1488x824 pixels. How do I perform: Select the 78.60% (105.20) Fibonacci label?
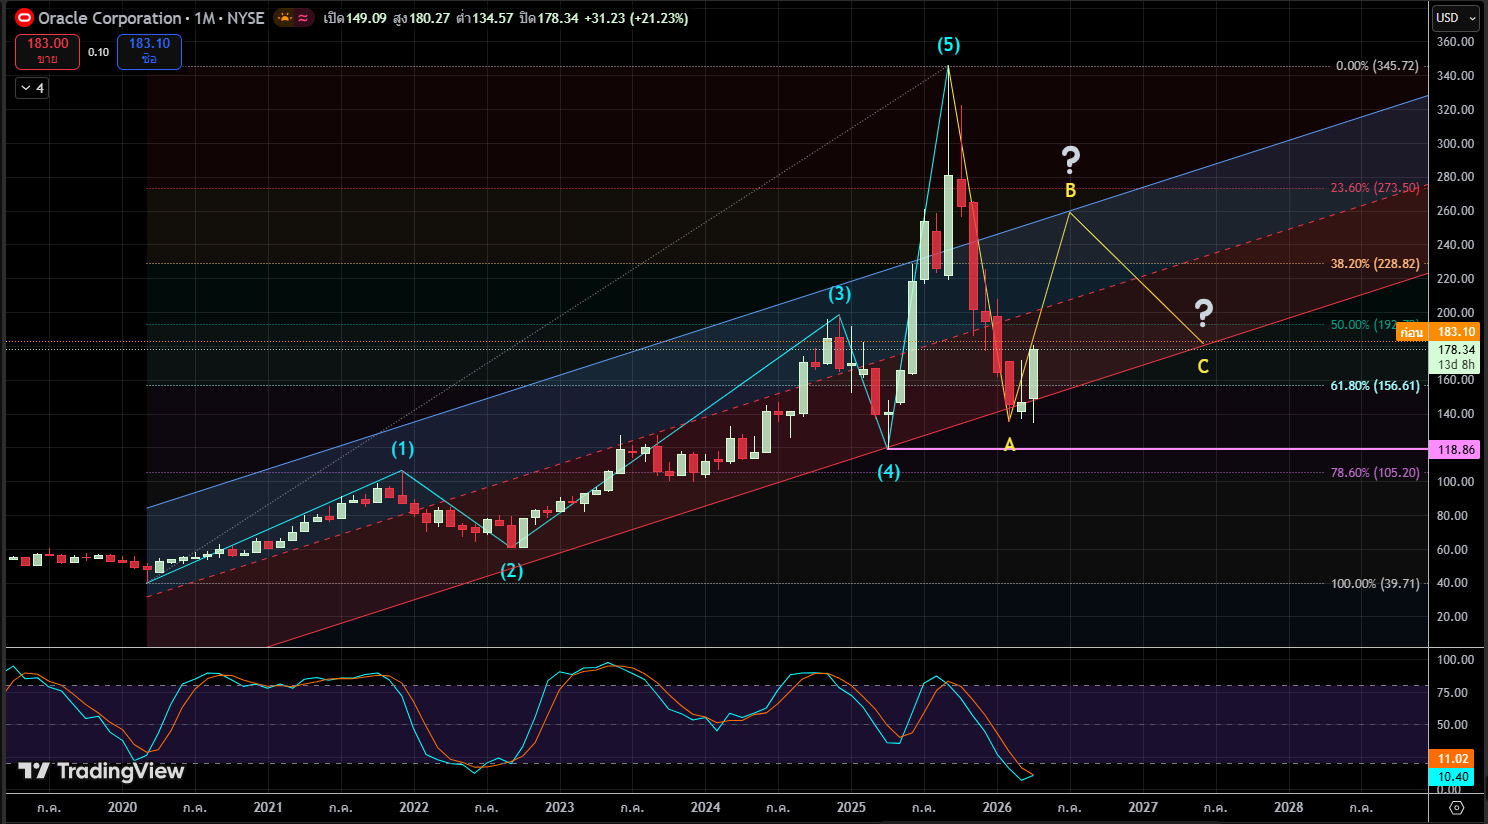point(1374,473)
